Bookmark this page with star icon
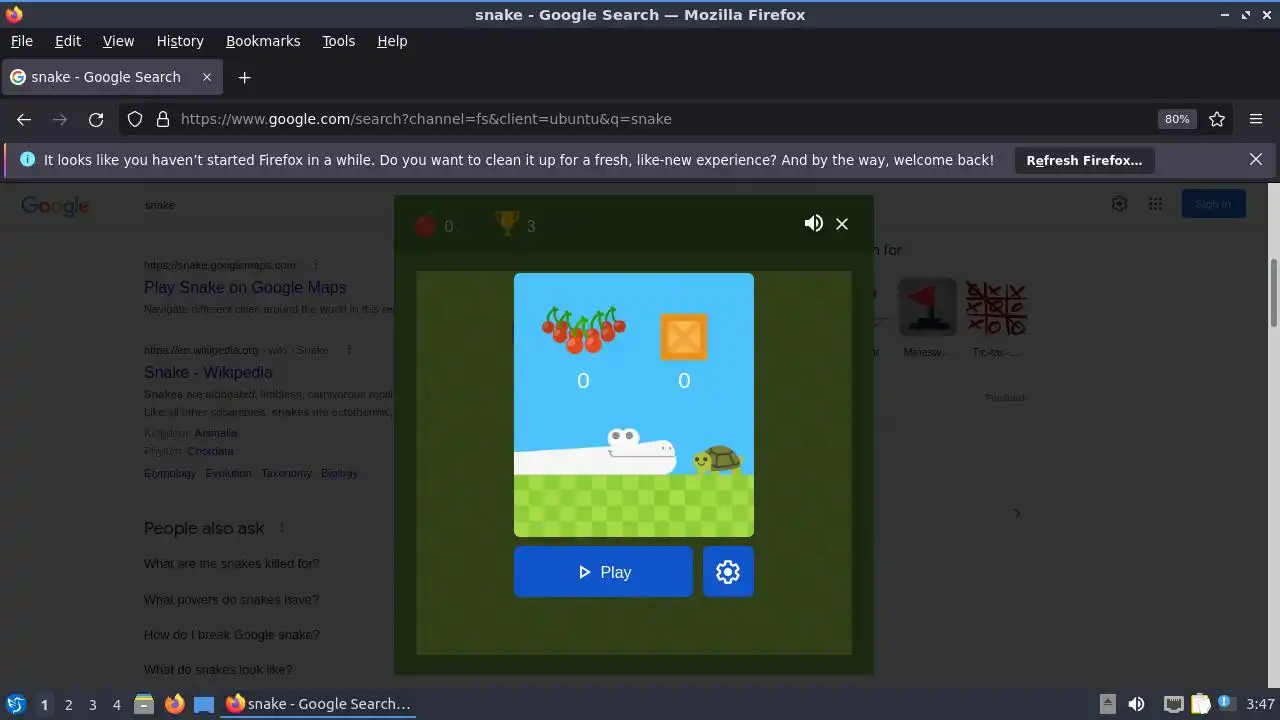This screenshot has width=1280, height=720. (1217, 119)
